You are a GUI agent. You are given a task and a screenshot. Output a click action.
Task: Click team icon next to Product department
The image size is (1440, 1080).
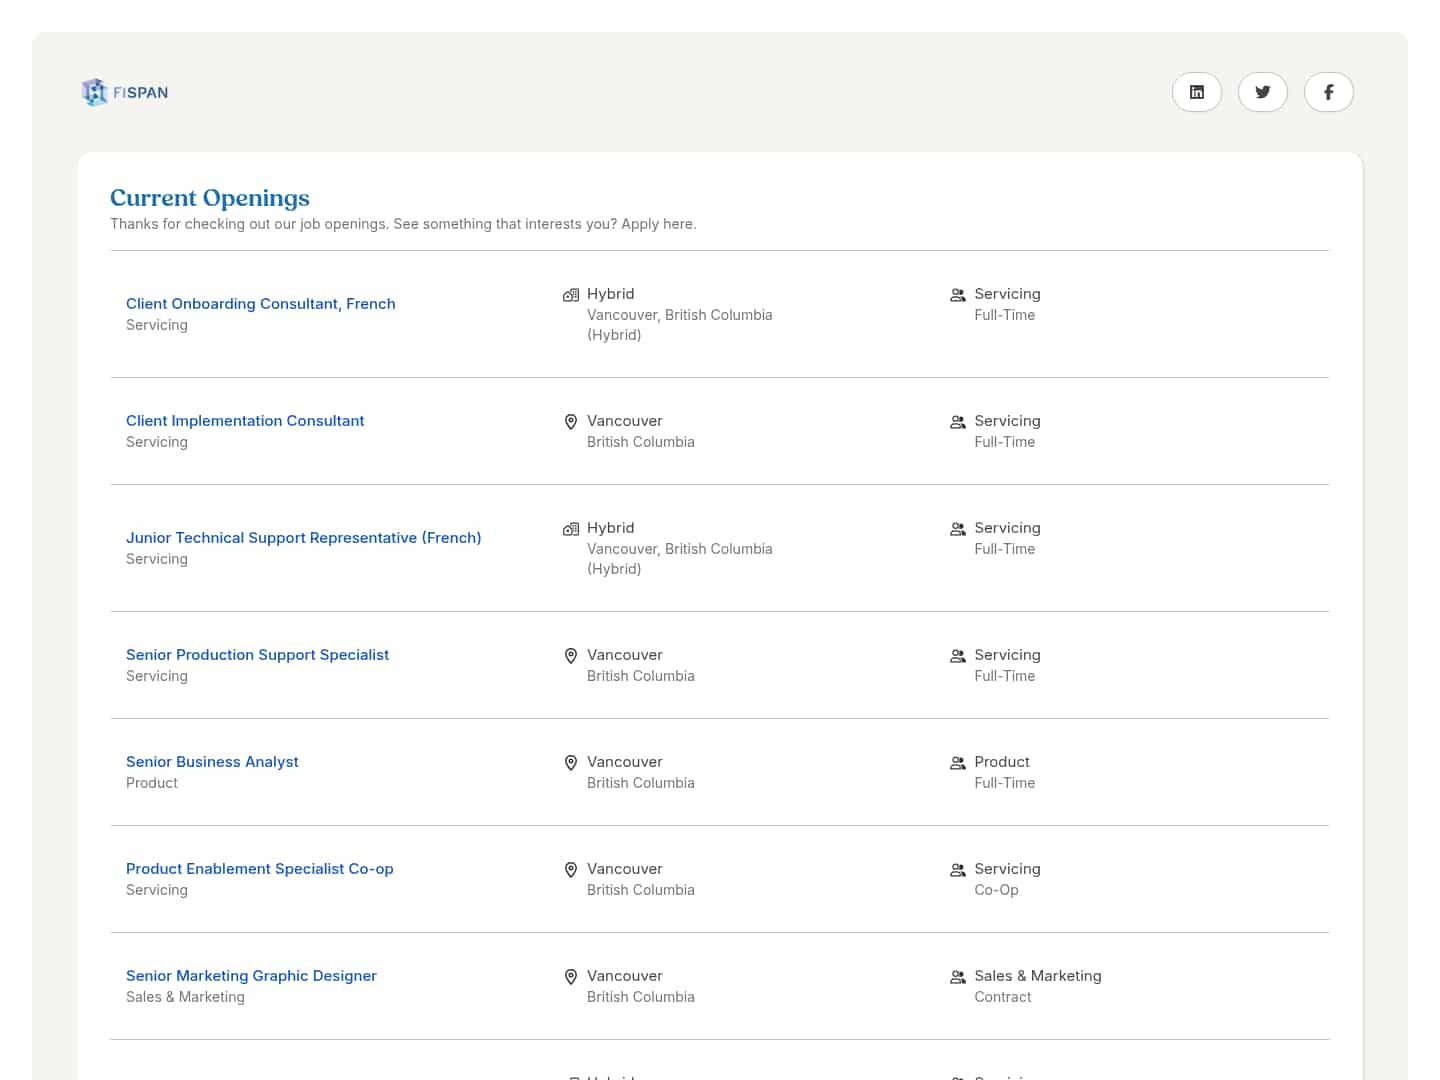click(957, 763)
